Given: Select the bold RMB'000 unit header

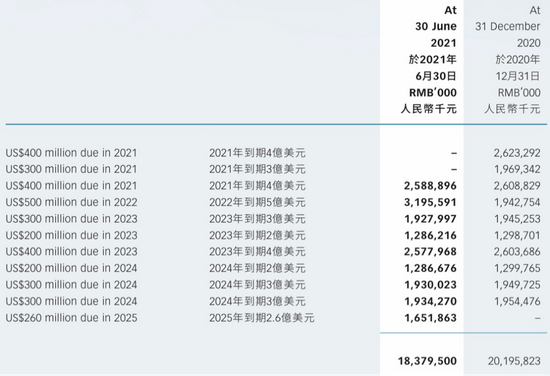Looking at the screenshot, I should [x=433, y=93].
